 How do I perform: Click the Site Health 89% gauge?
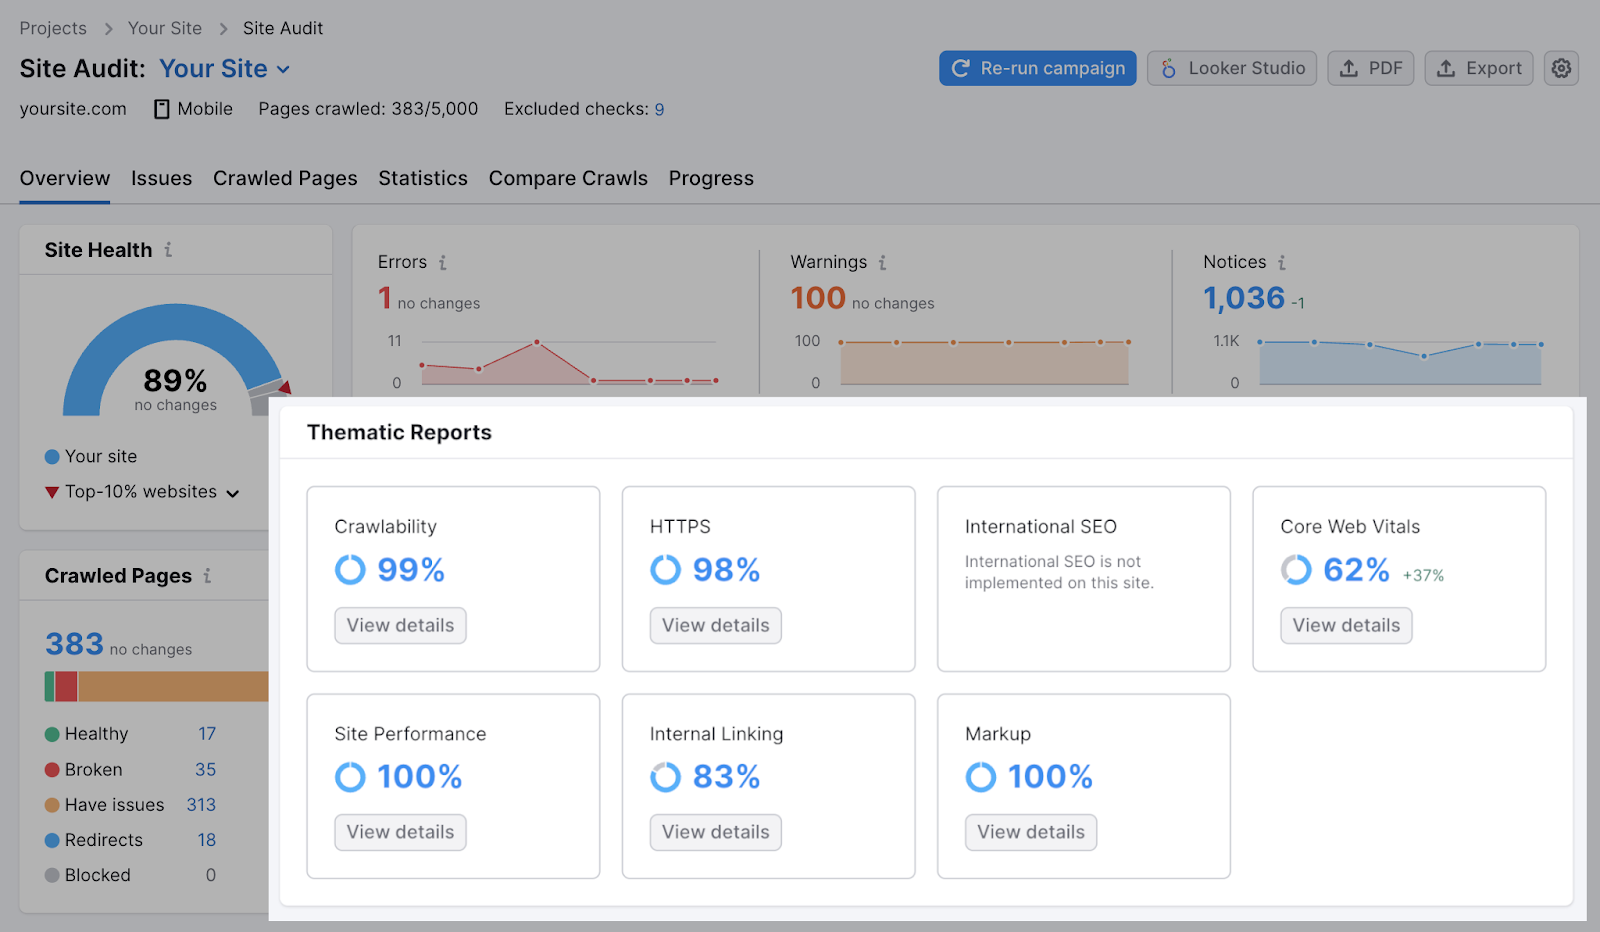pyautogui.click(x=176, y=361)
